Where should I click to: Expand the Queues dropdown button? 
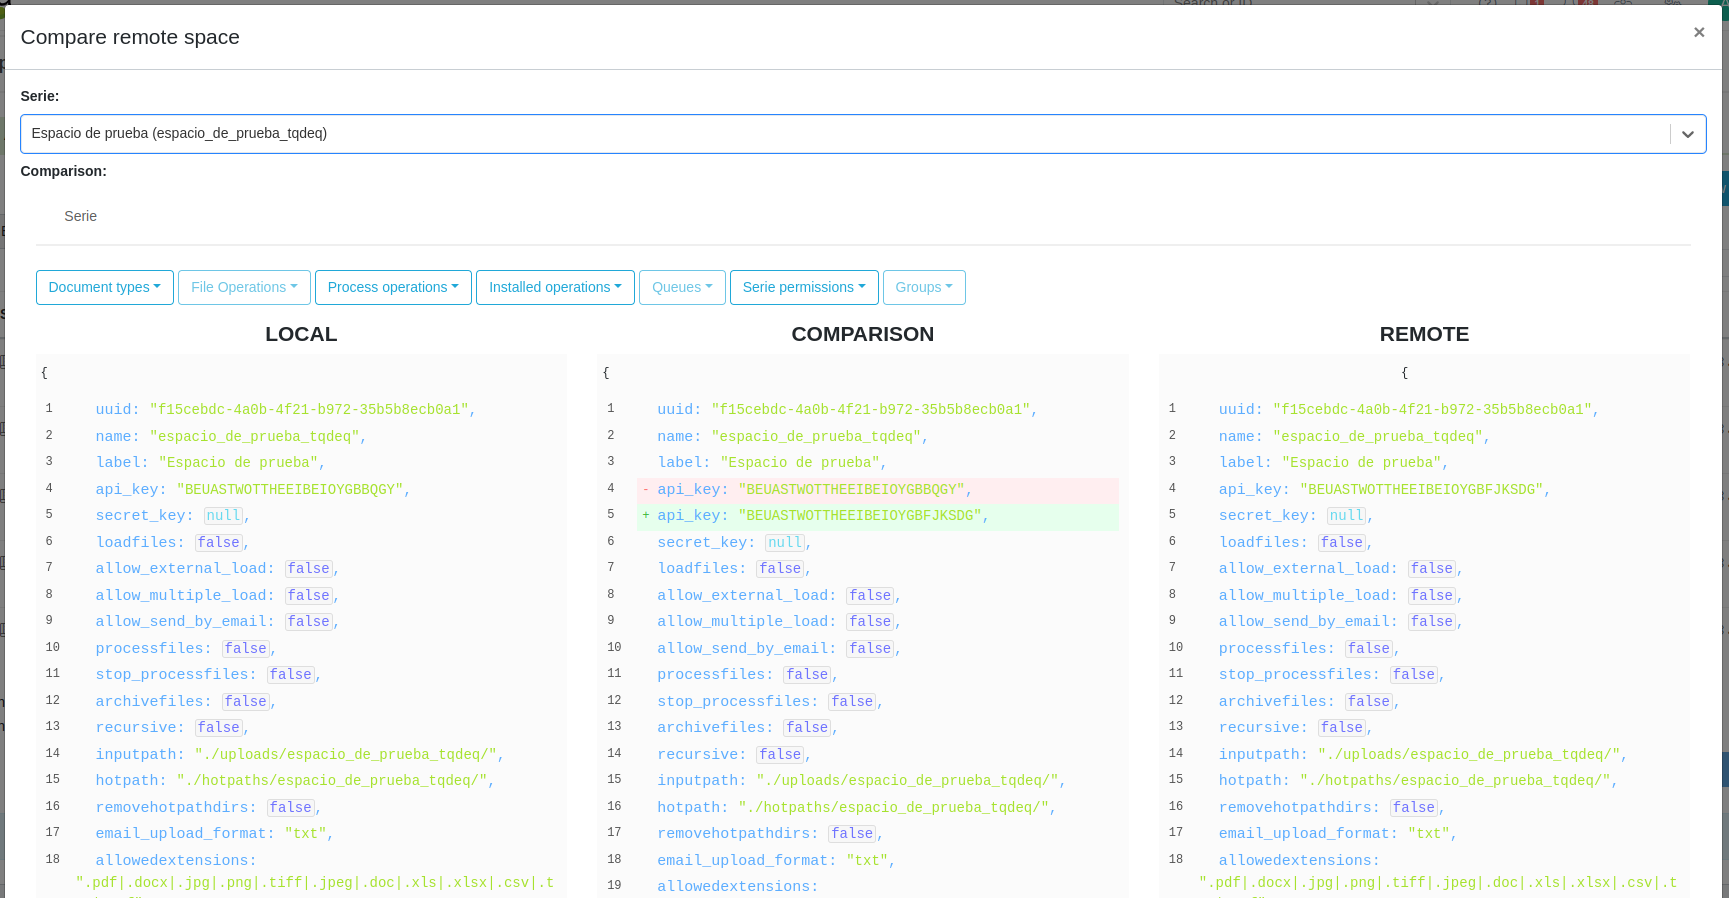(x=682, y=288)
